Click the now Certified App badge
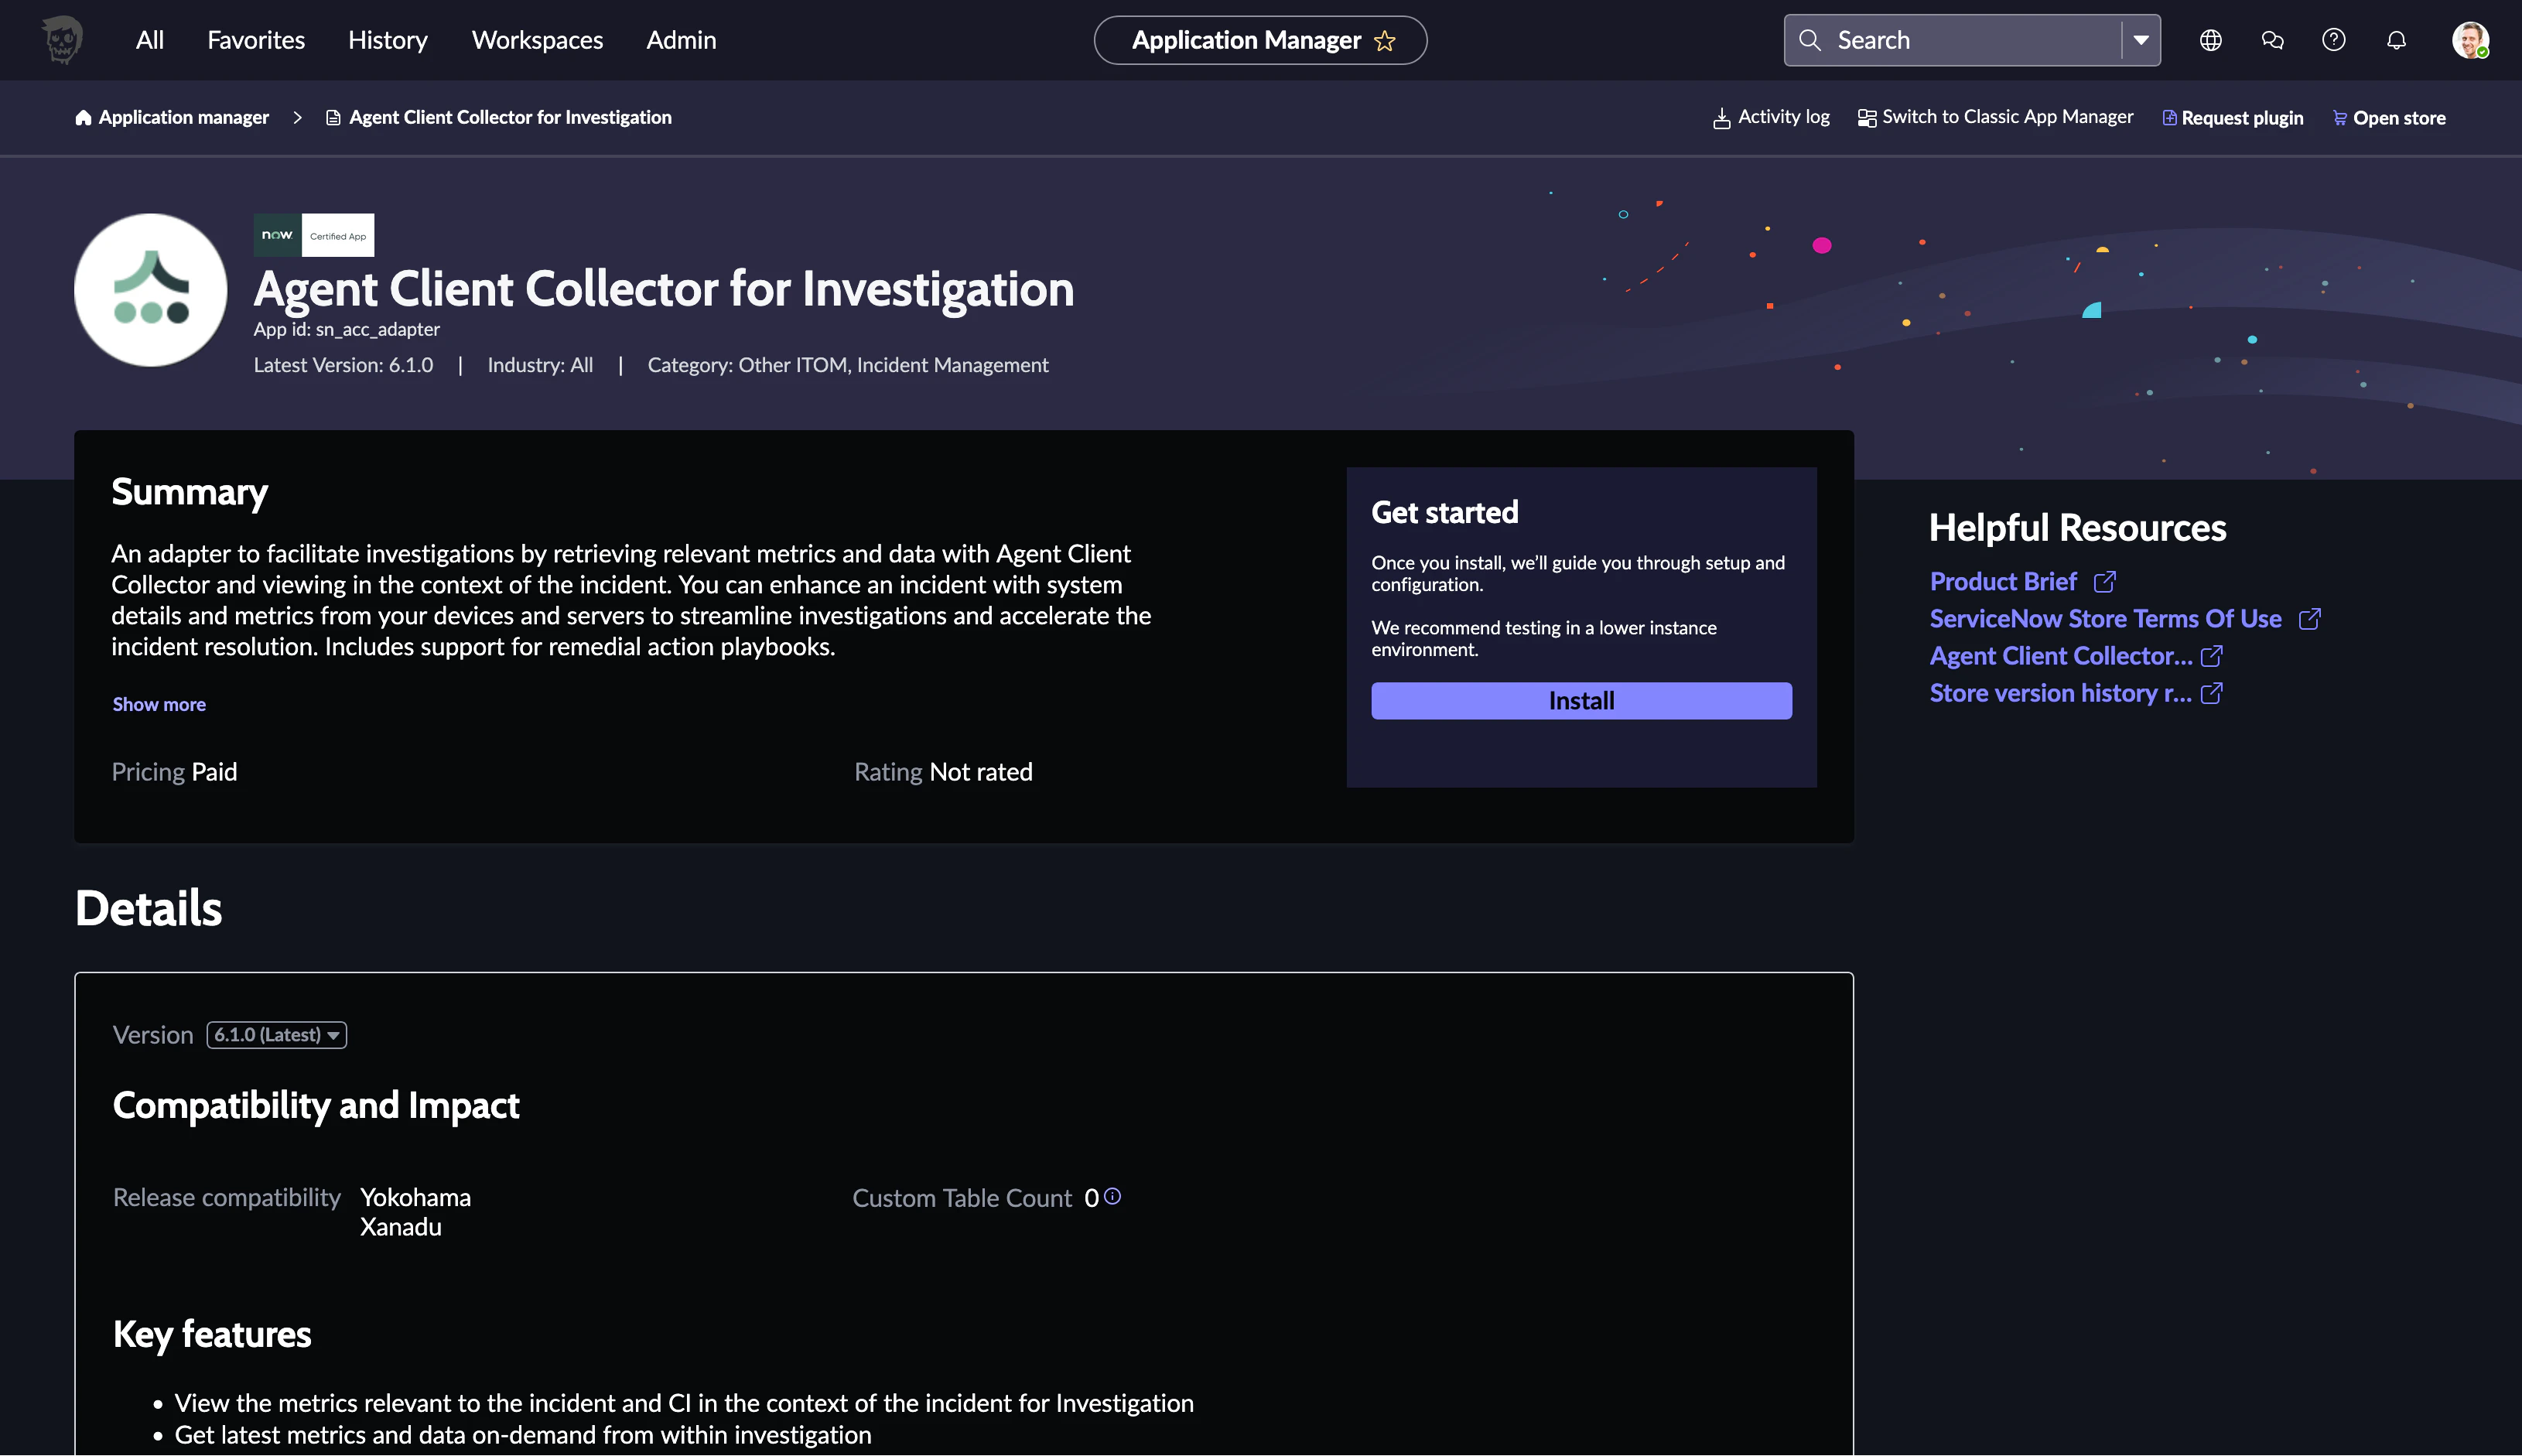Screen dimensions: 2522x1456 (x=314, y=235)
